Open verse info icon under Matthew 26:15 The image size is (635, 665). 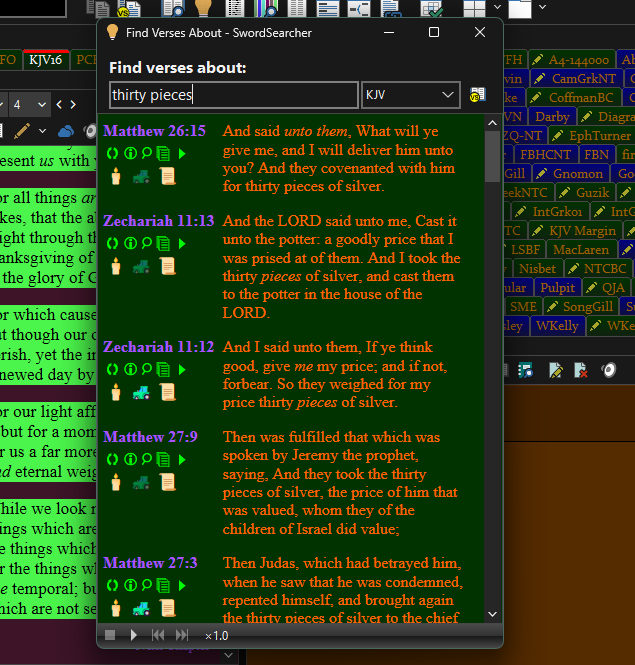click(130, 153)
